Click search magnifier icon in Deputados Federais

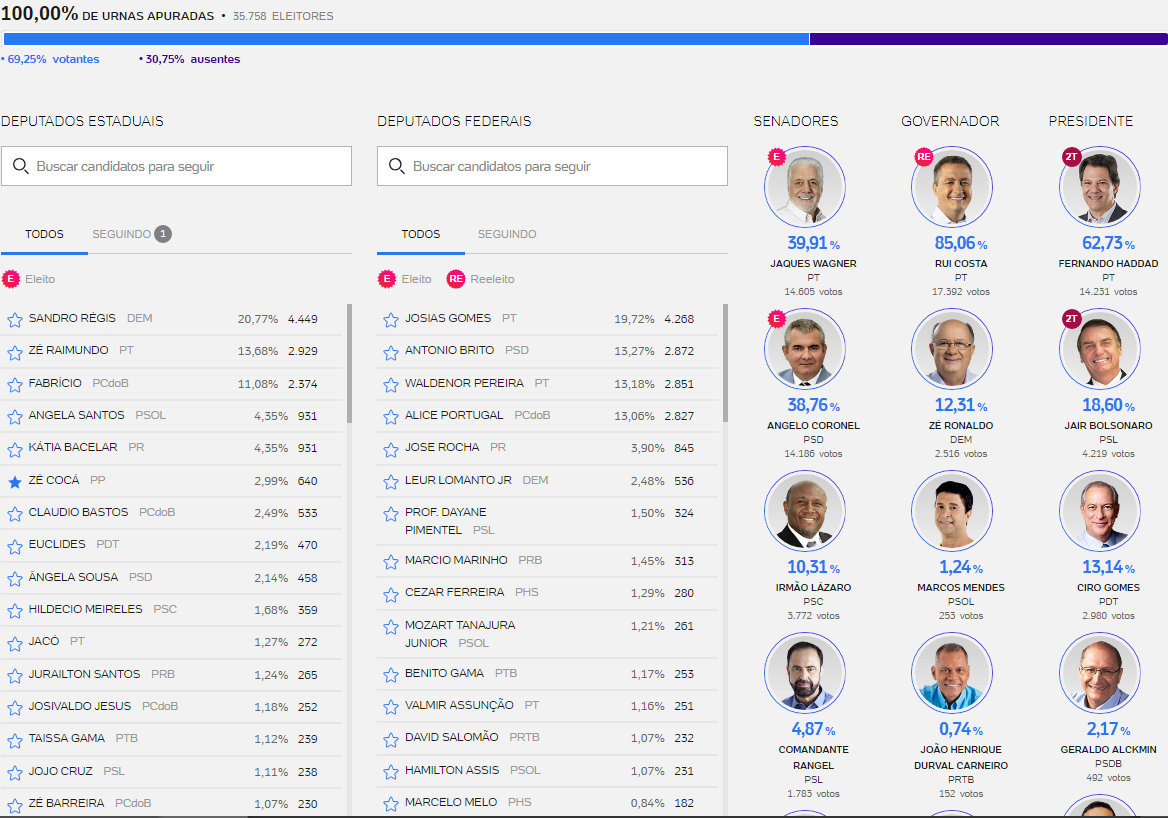click(396, 166)
